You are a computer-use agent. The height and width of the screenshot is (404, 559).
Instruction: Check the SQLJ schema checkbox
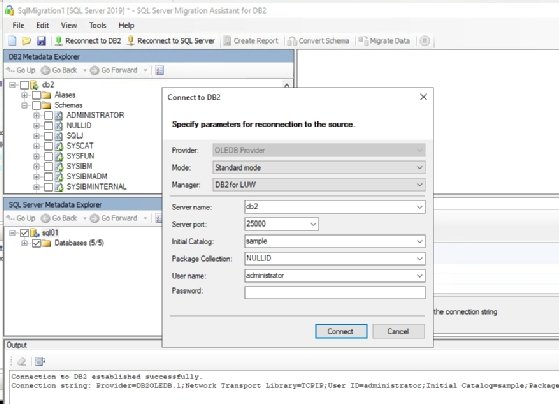(48, 136)
